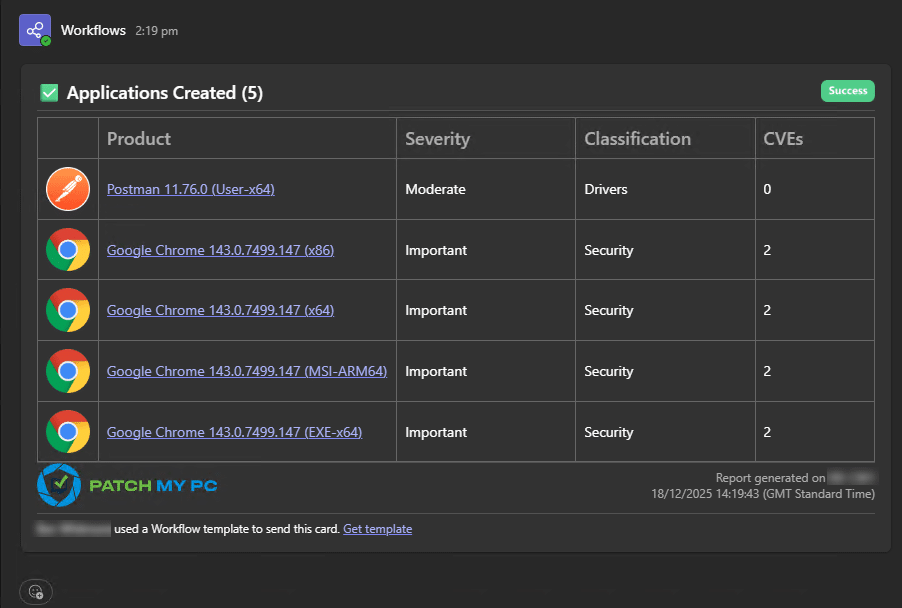The width and height of the screenshot is (902, 608).
Task: Click the Workflows sender name
Action: coord(93,30)
